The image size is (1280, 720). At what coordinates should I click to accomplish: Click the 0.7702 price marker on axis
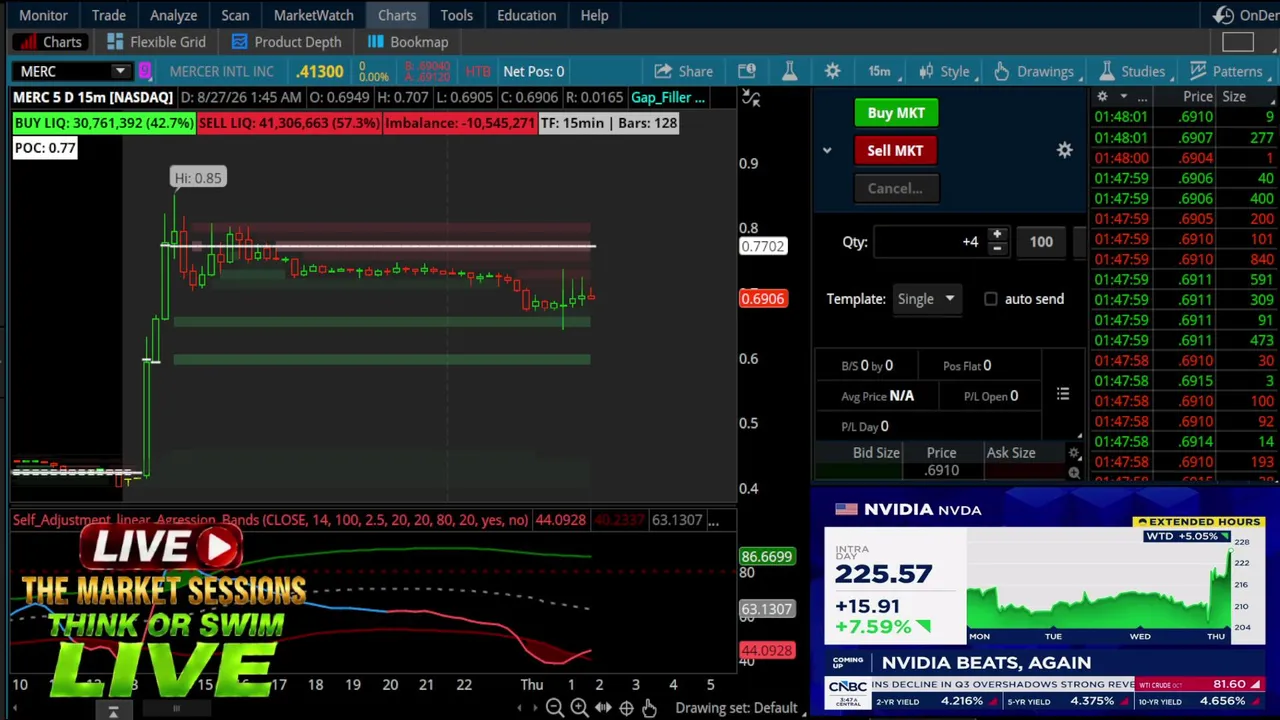pos(762,246)
